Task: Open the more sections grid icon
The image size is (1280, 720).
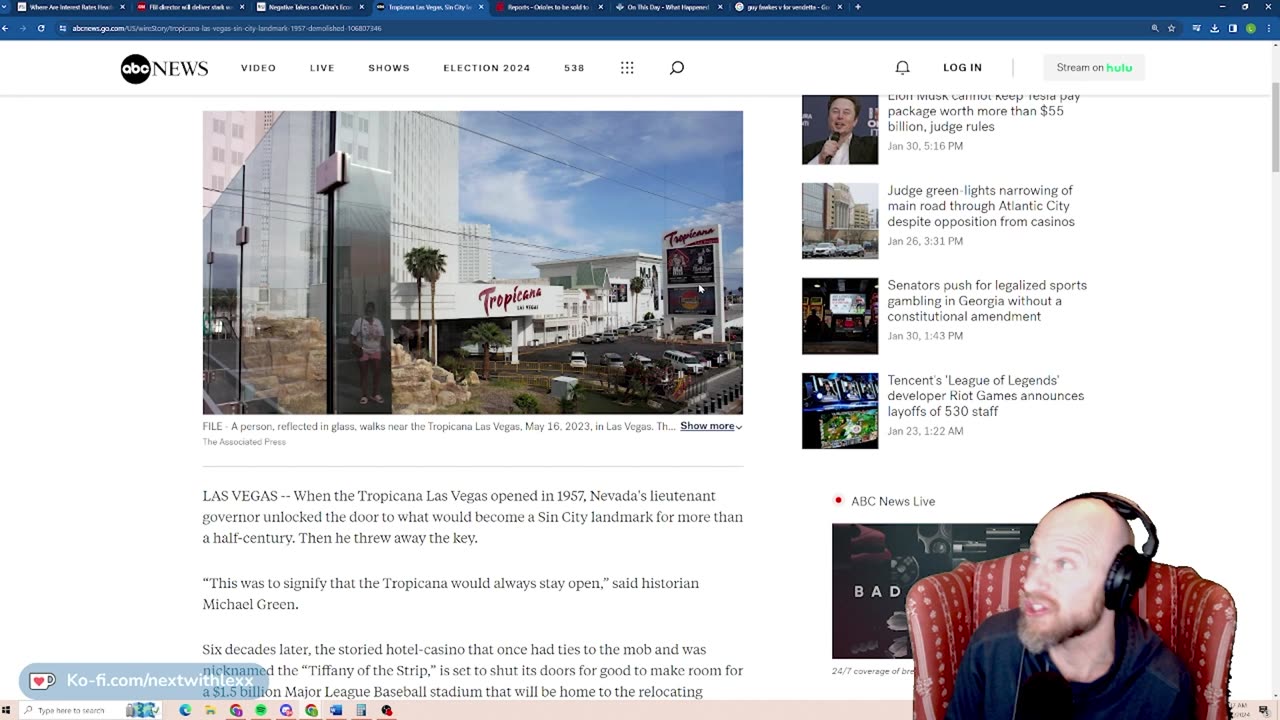Action: [627, 68]
